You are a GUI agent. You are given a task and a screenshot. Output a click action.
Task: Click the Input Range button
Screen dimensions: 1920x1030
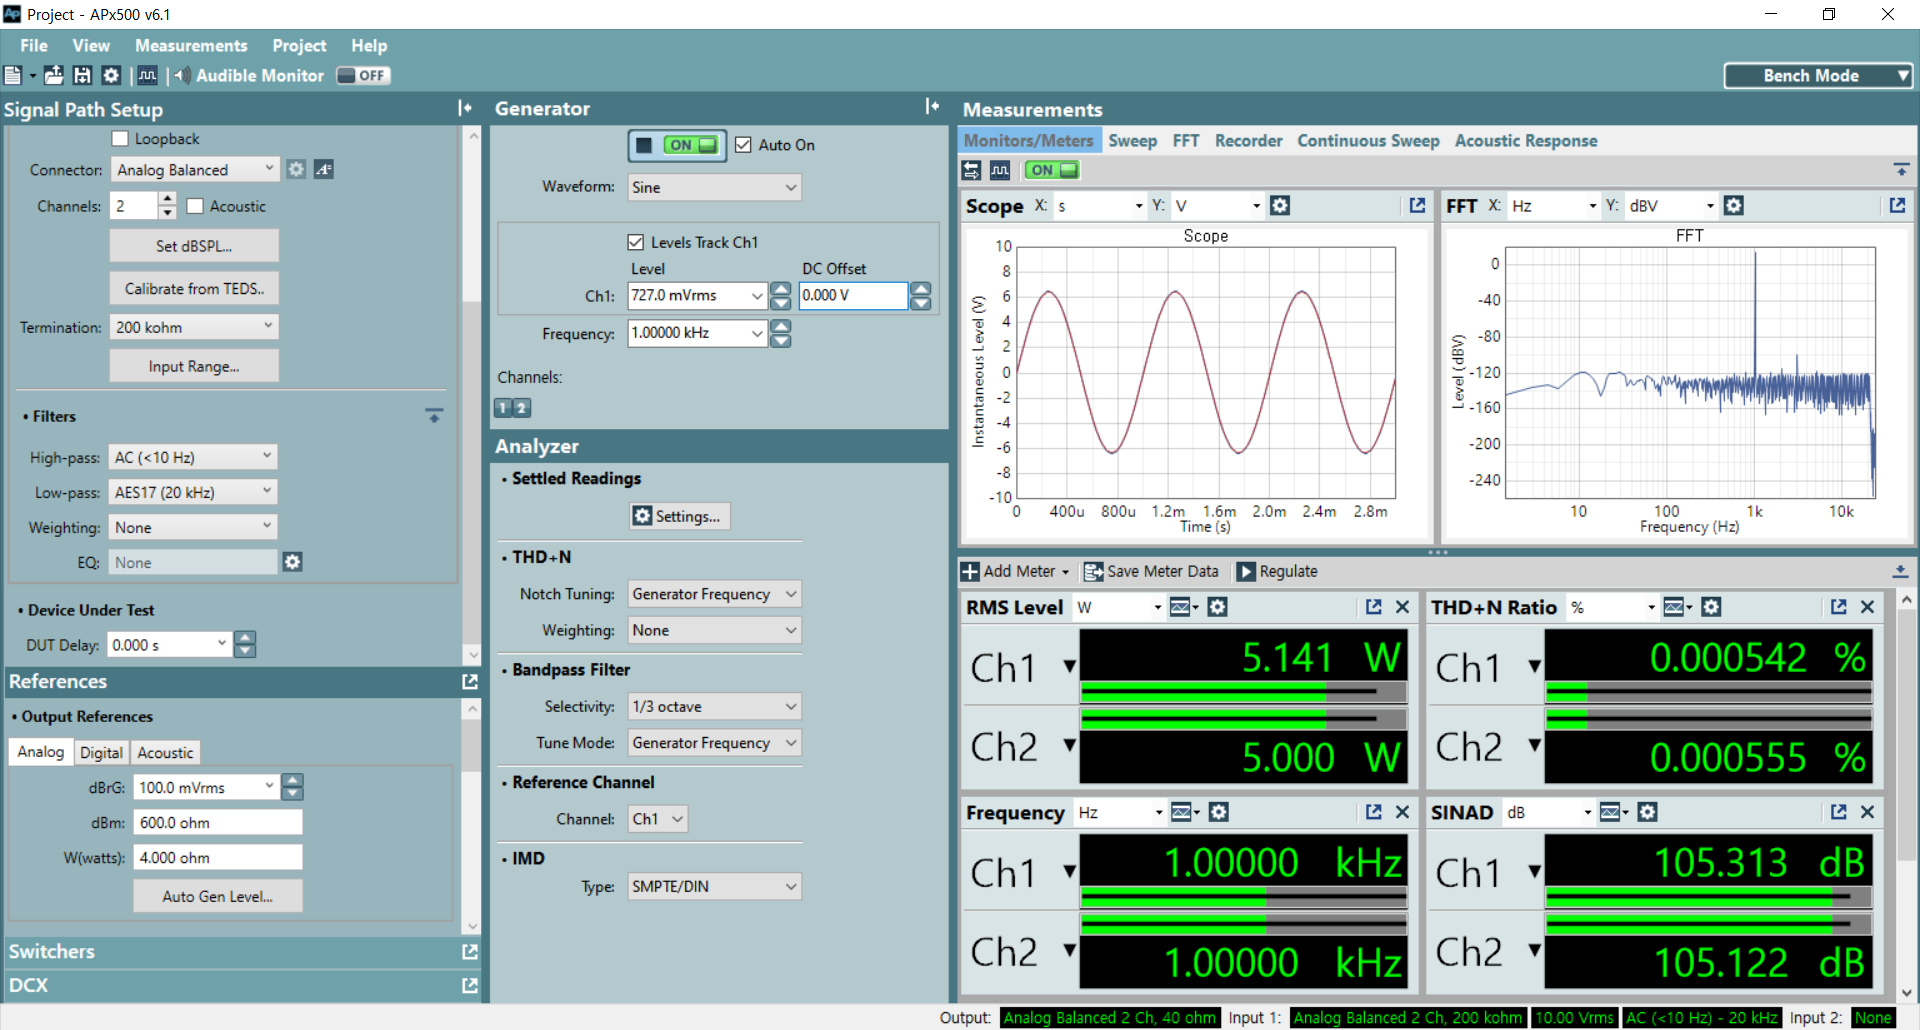click(x=194, y=366)
